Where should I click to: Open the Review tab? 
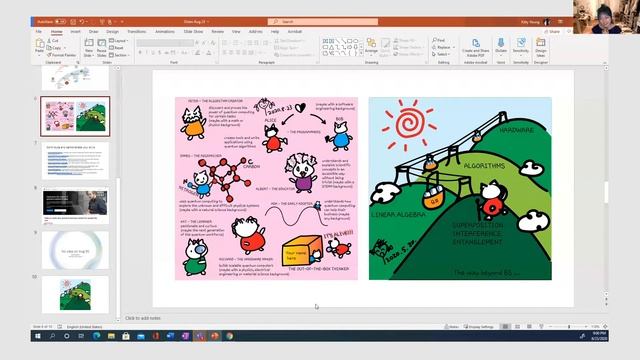218,31
